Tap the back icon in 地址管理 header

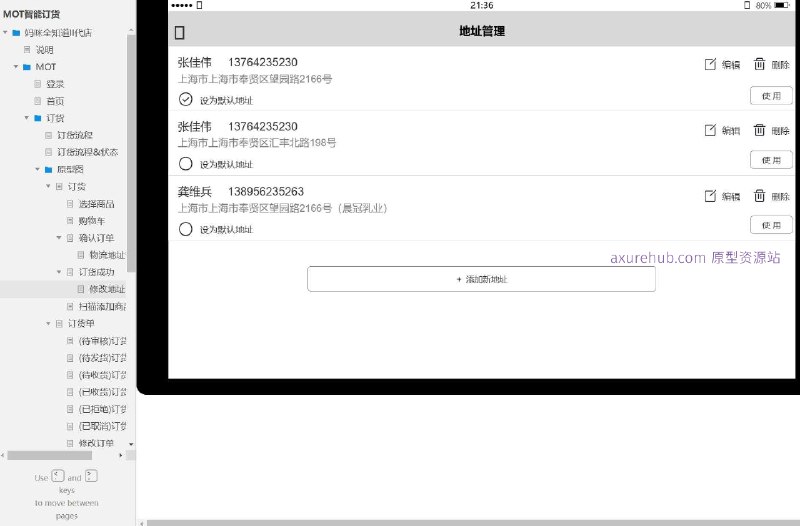(x=180, y=33)
